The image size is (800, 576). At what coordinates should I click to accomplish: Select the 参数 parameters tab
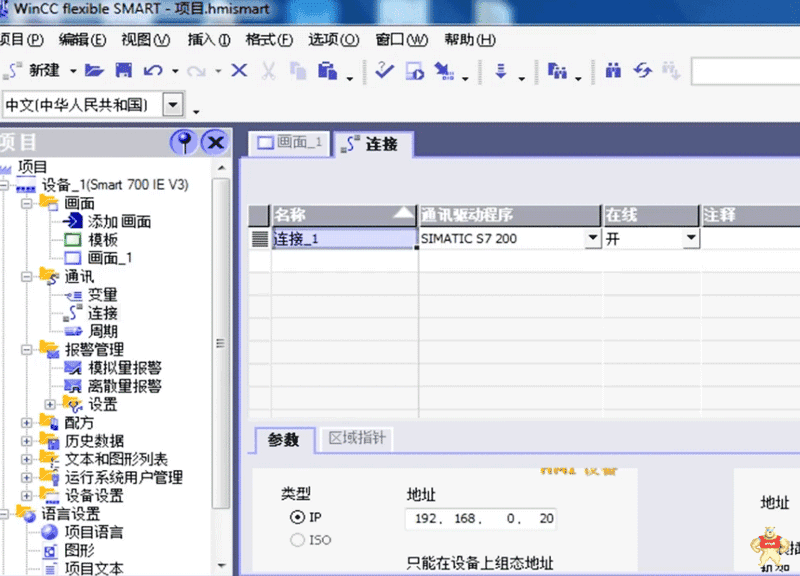point(284,439)
